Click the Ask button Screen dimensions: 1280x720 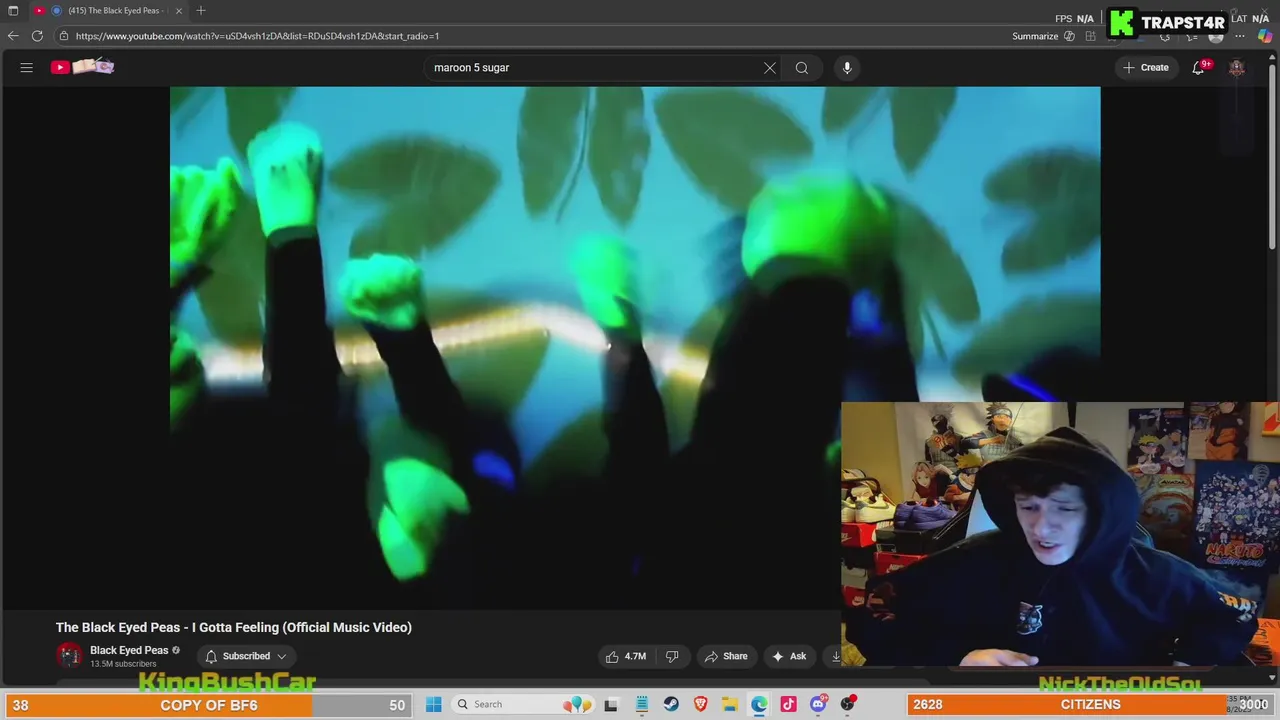pyautogui.click(x=789, y=656)
